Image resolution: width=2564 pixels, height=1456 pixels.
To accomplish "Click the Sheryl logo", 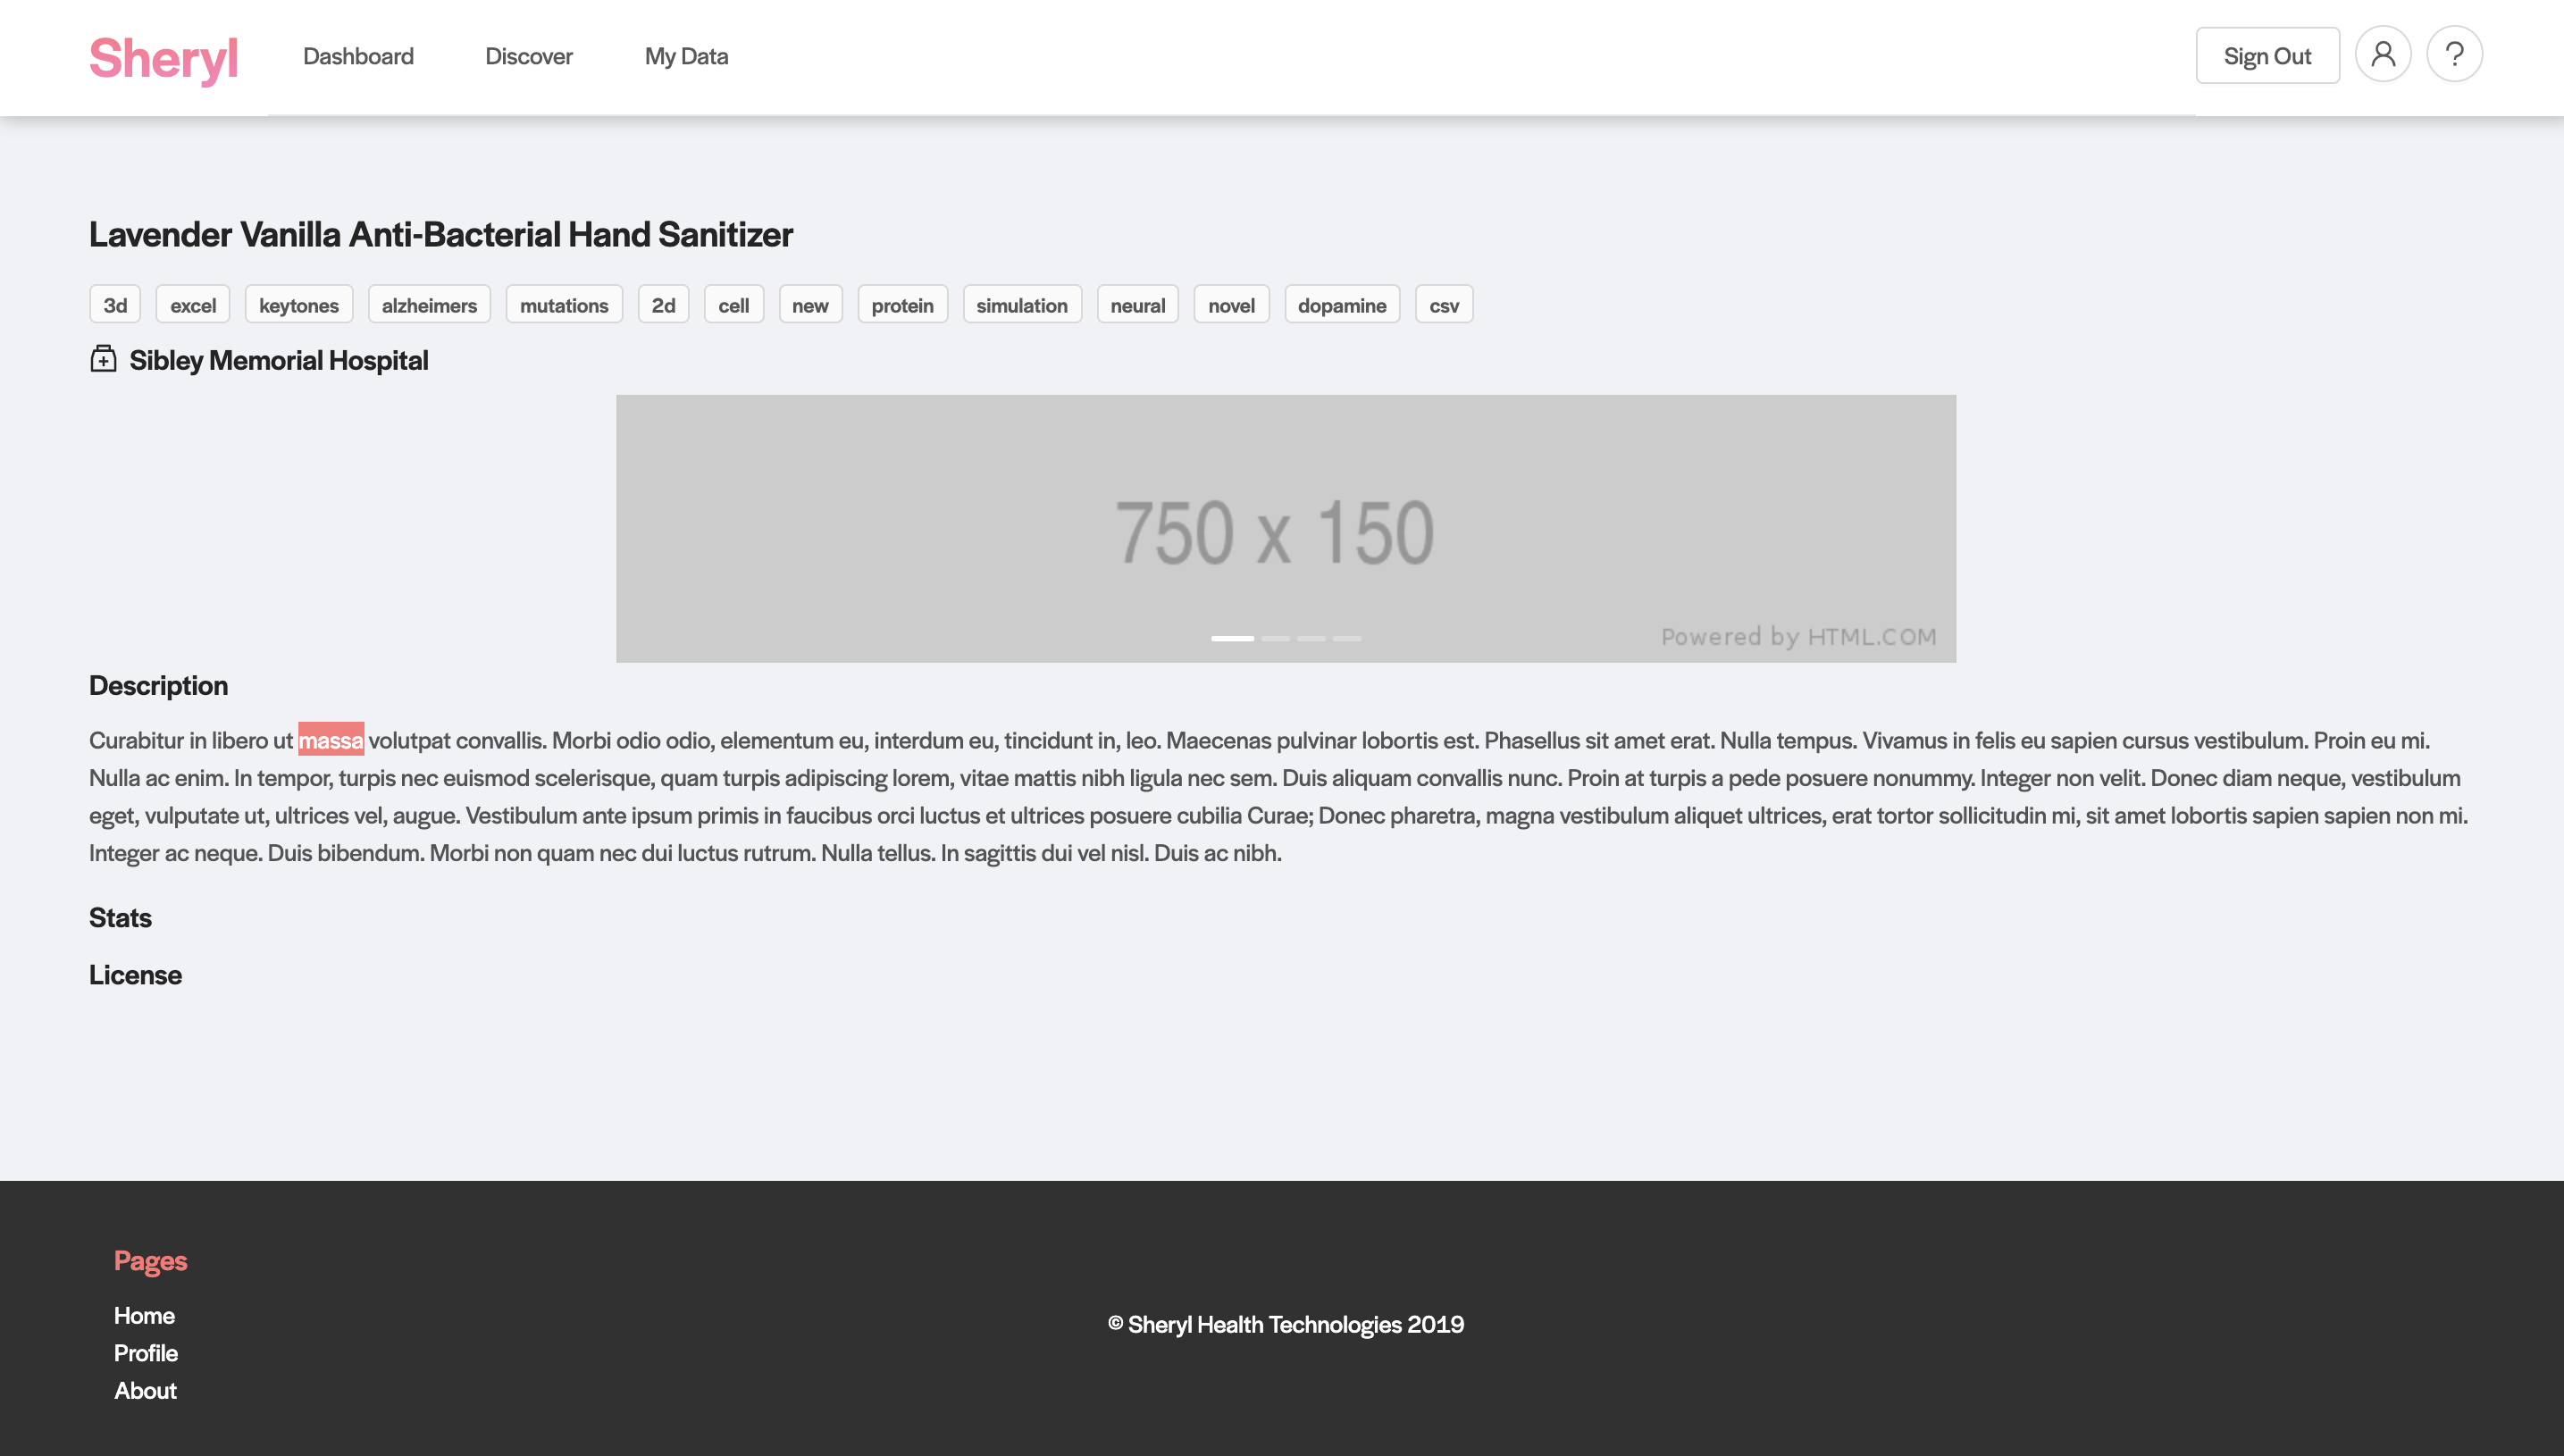I will click(164, 58).
